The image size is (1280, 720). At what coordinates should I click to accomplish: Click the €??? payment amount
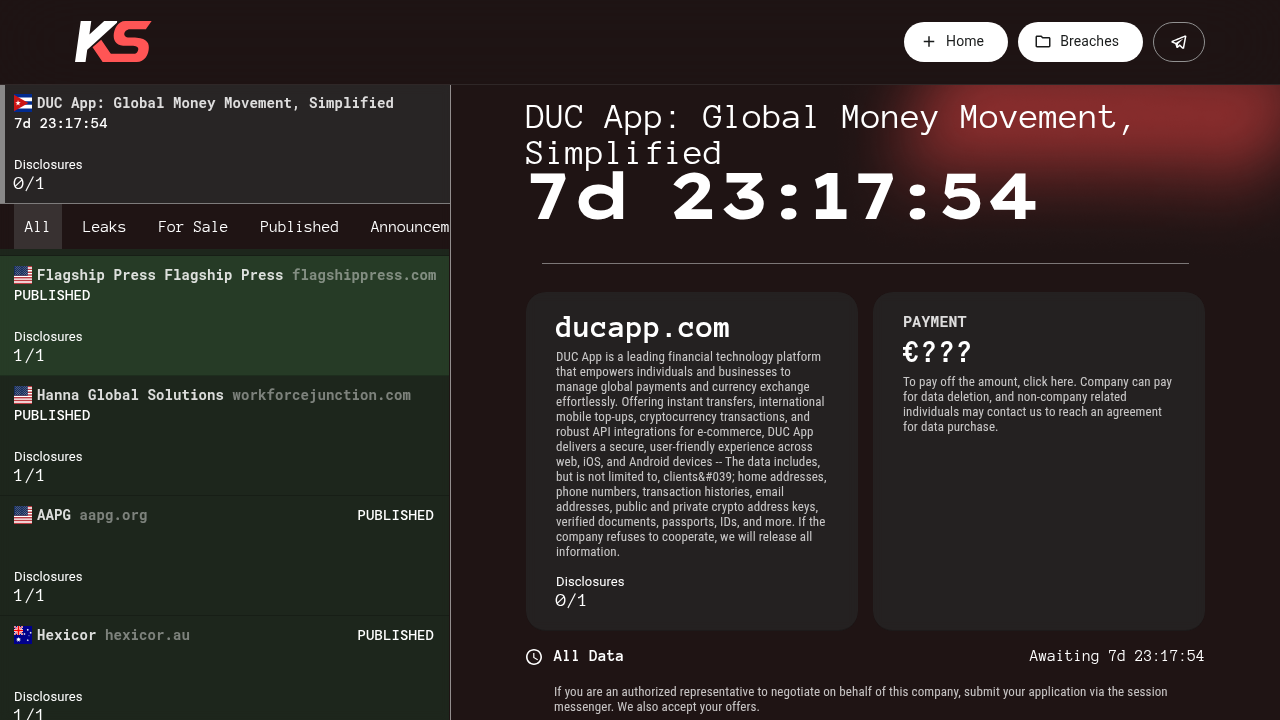point(937,352)
